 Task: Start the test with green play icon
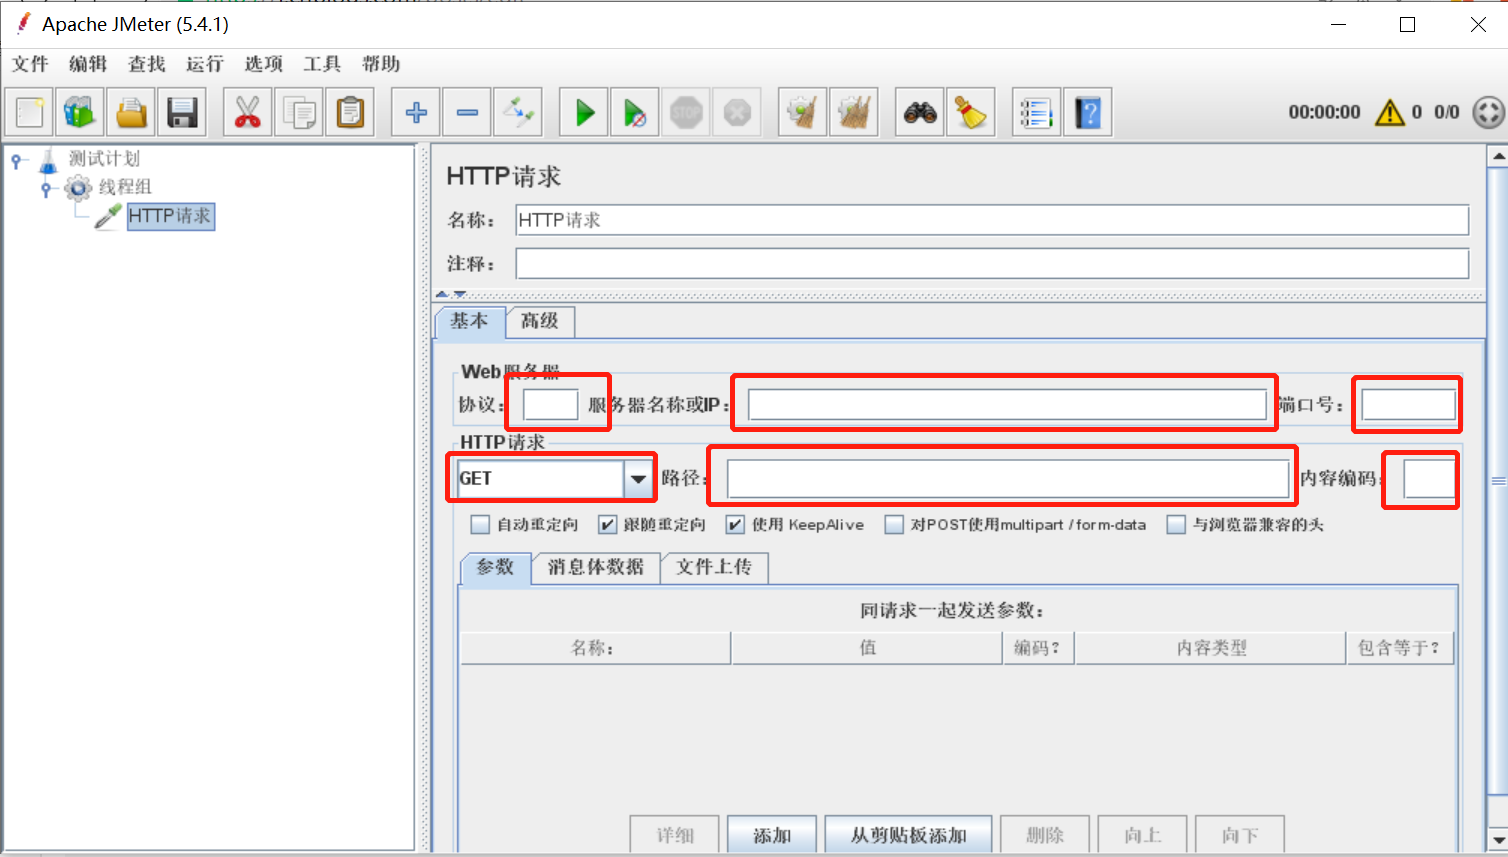coord(584,112)
